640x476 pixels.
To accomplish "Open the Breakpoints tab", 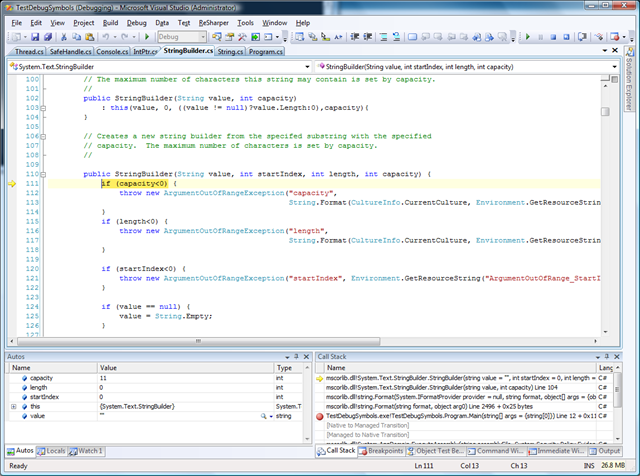I will 383,451.
